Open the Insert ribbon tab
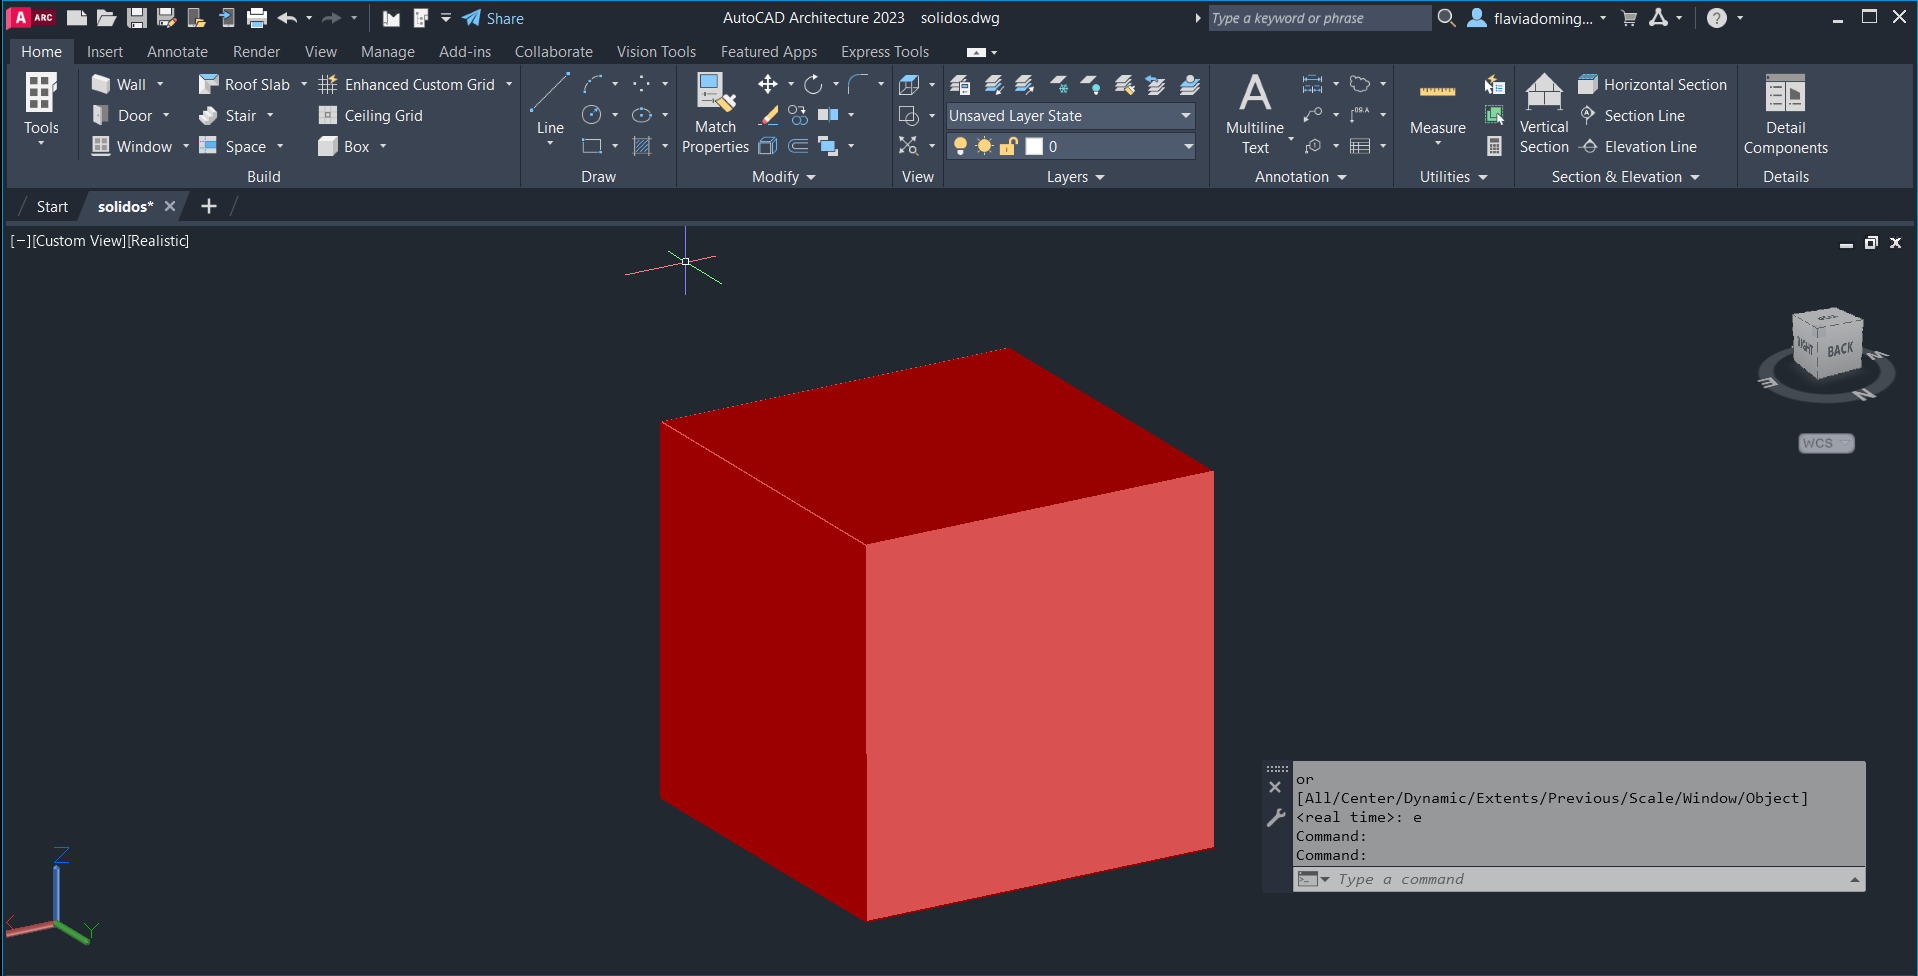The width and height of the screenshot is (1918, 976). (105, 52)
